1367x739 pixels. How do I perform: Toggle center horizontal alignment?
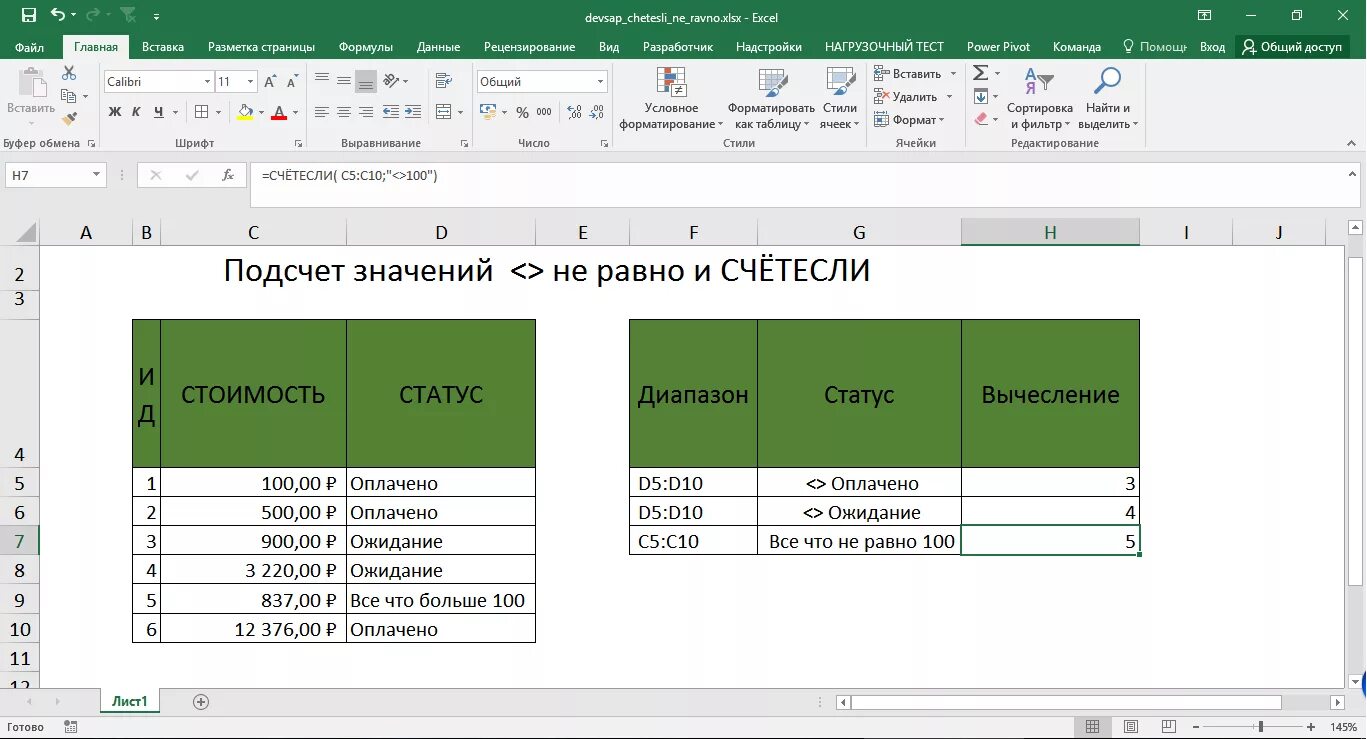pos(344,112)
